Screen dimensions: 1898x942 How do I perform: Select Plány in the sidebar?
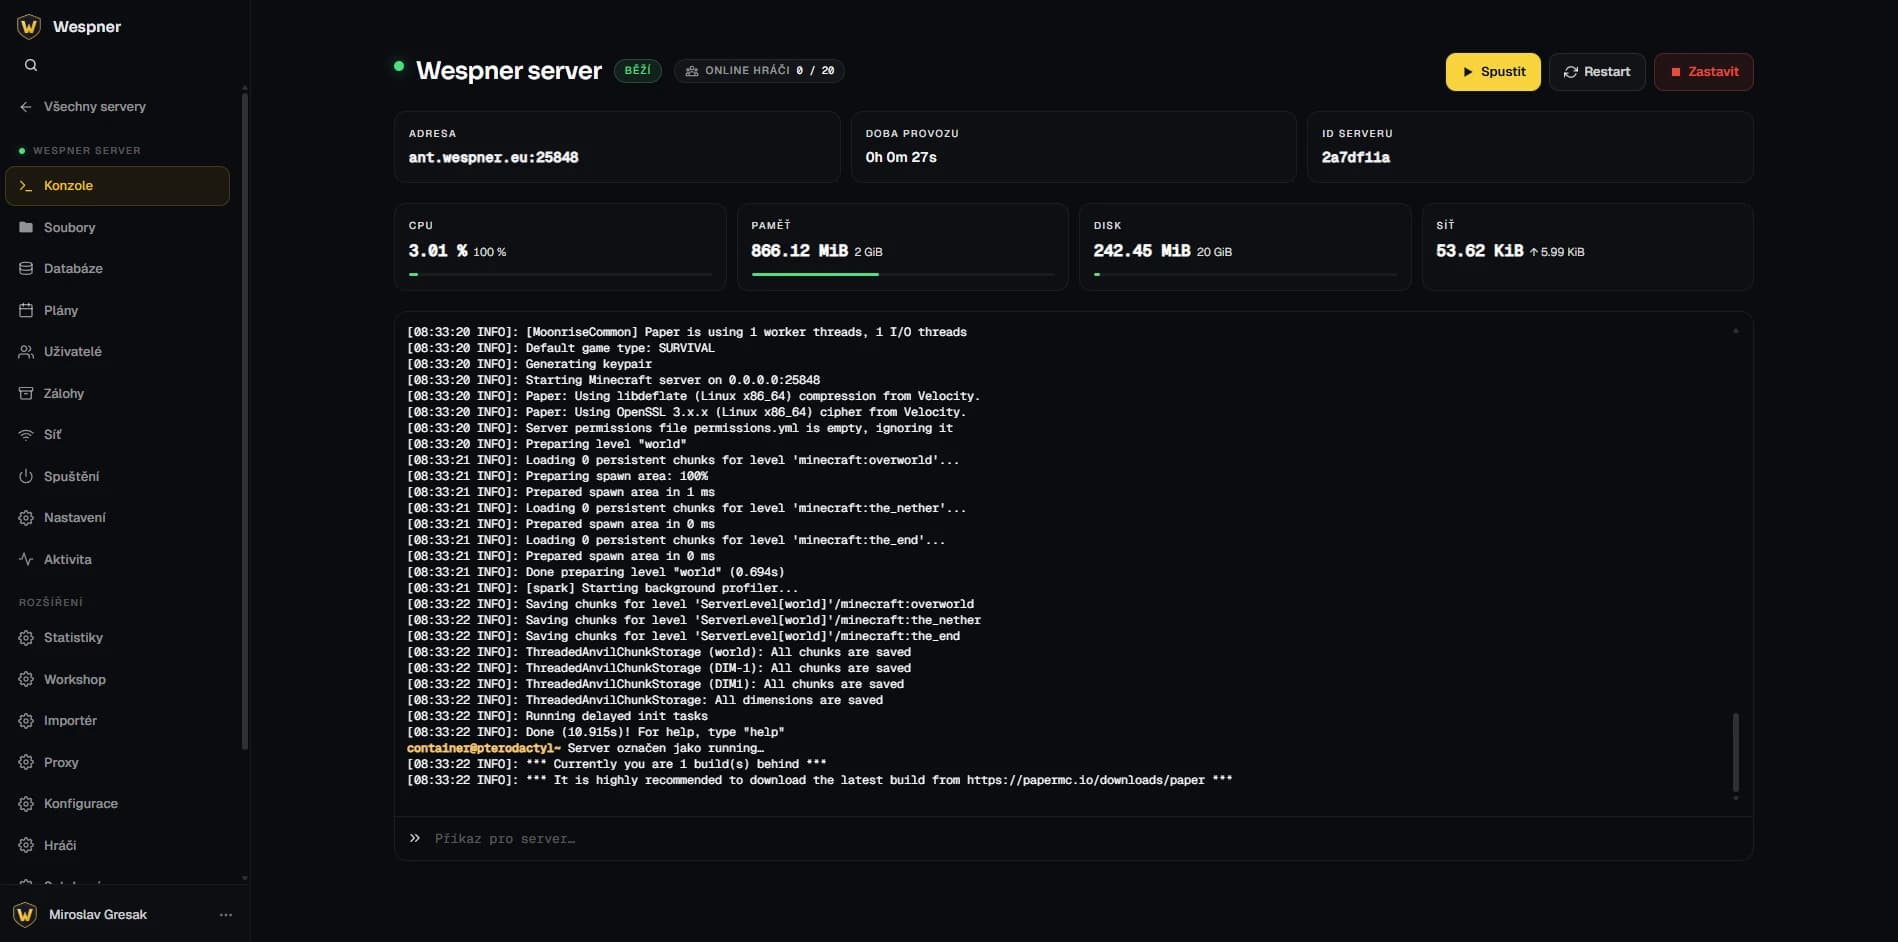117,311
